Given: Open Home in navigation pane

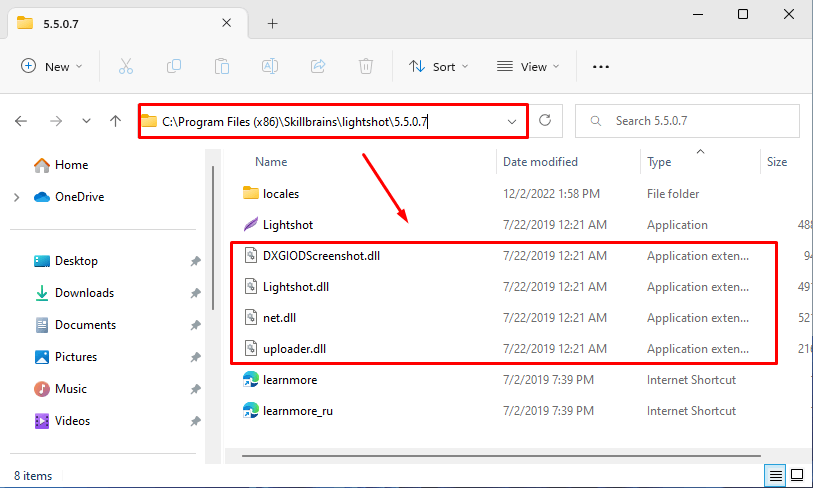Looking at the screenshot, I should (61, 165).
